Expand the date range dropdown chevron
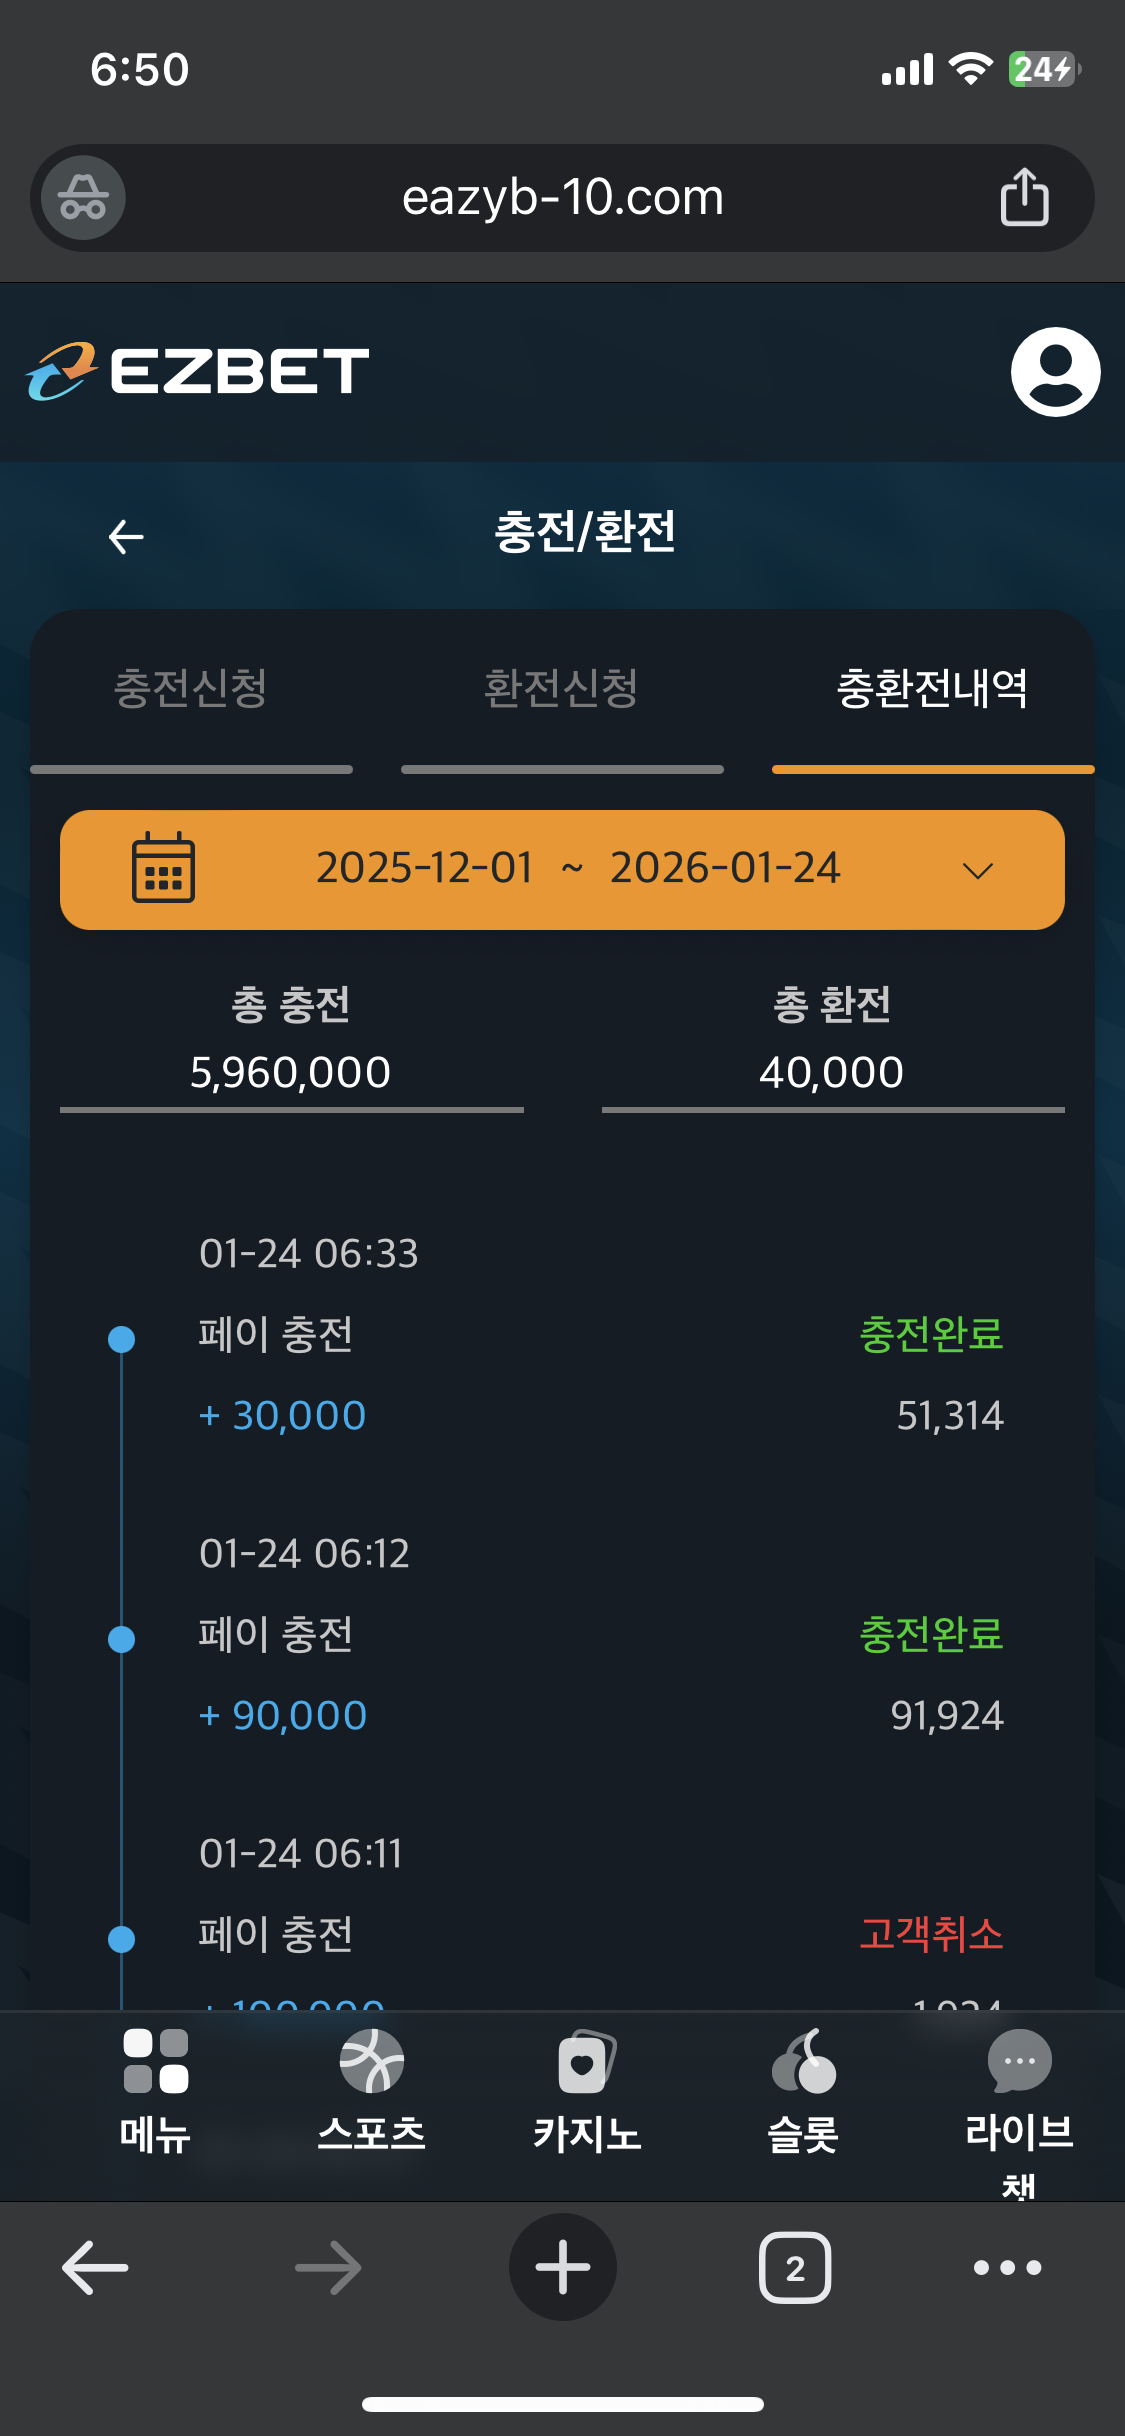The width and height of the screenshot is (1125, 2436). 977,870
